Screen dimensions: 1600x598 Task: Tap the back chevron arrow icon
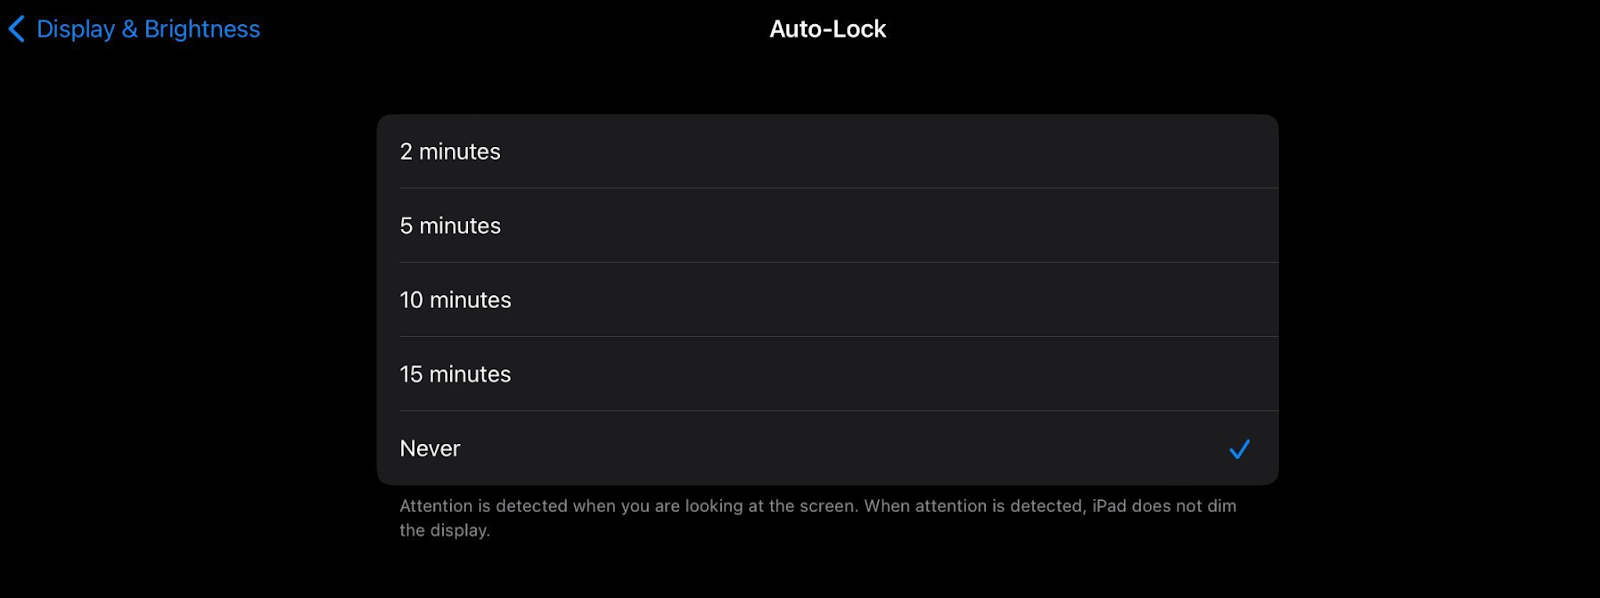16,29
